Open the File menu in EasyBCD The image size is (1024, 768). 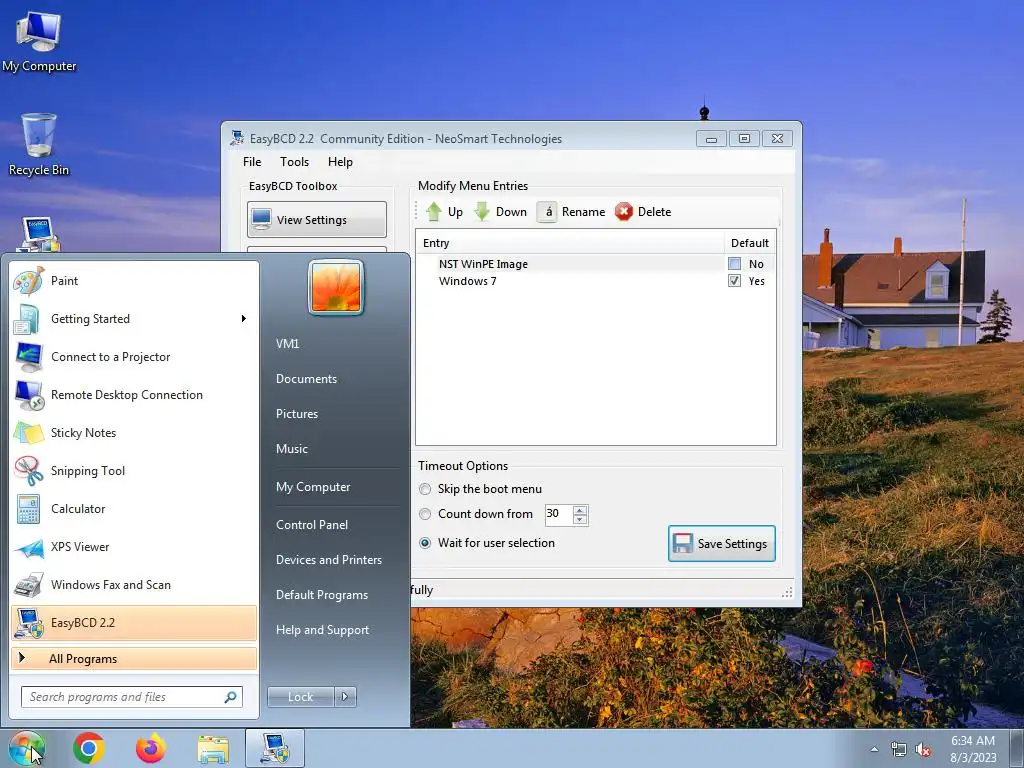252,162
